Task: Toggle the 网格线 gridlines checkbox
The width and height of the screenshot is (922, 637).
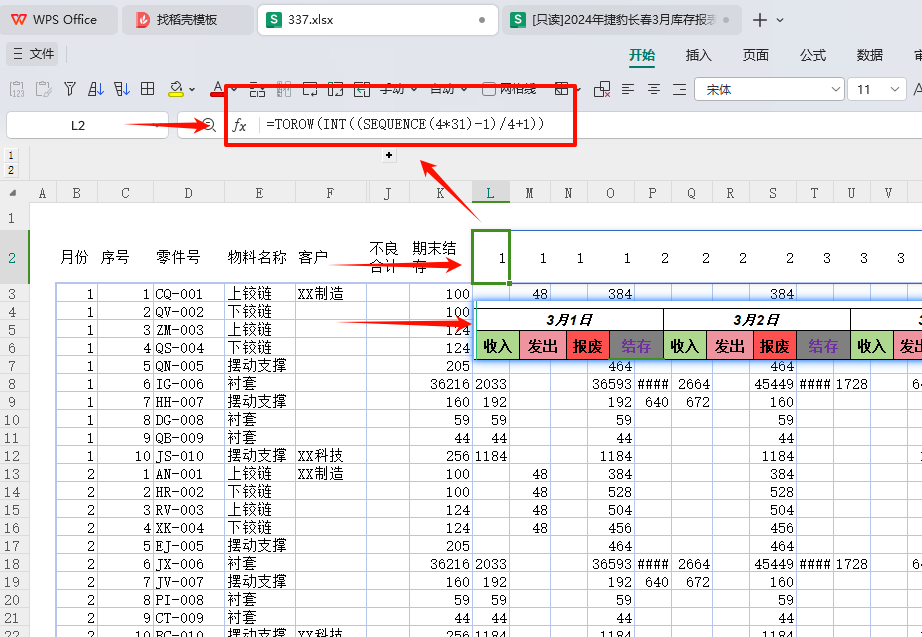Action: coord(488,89)
